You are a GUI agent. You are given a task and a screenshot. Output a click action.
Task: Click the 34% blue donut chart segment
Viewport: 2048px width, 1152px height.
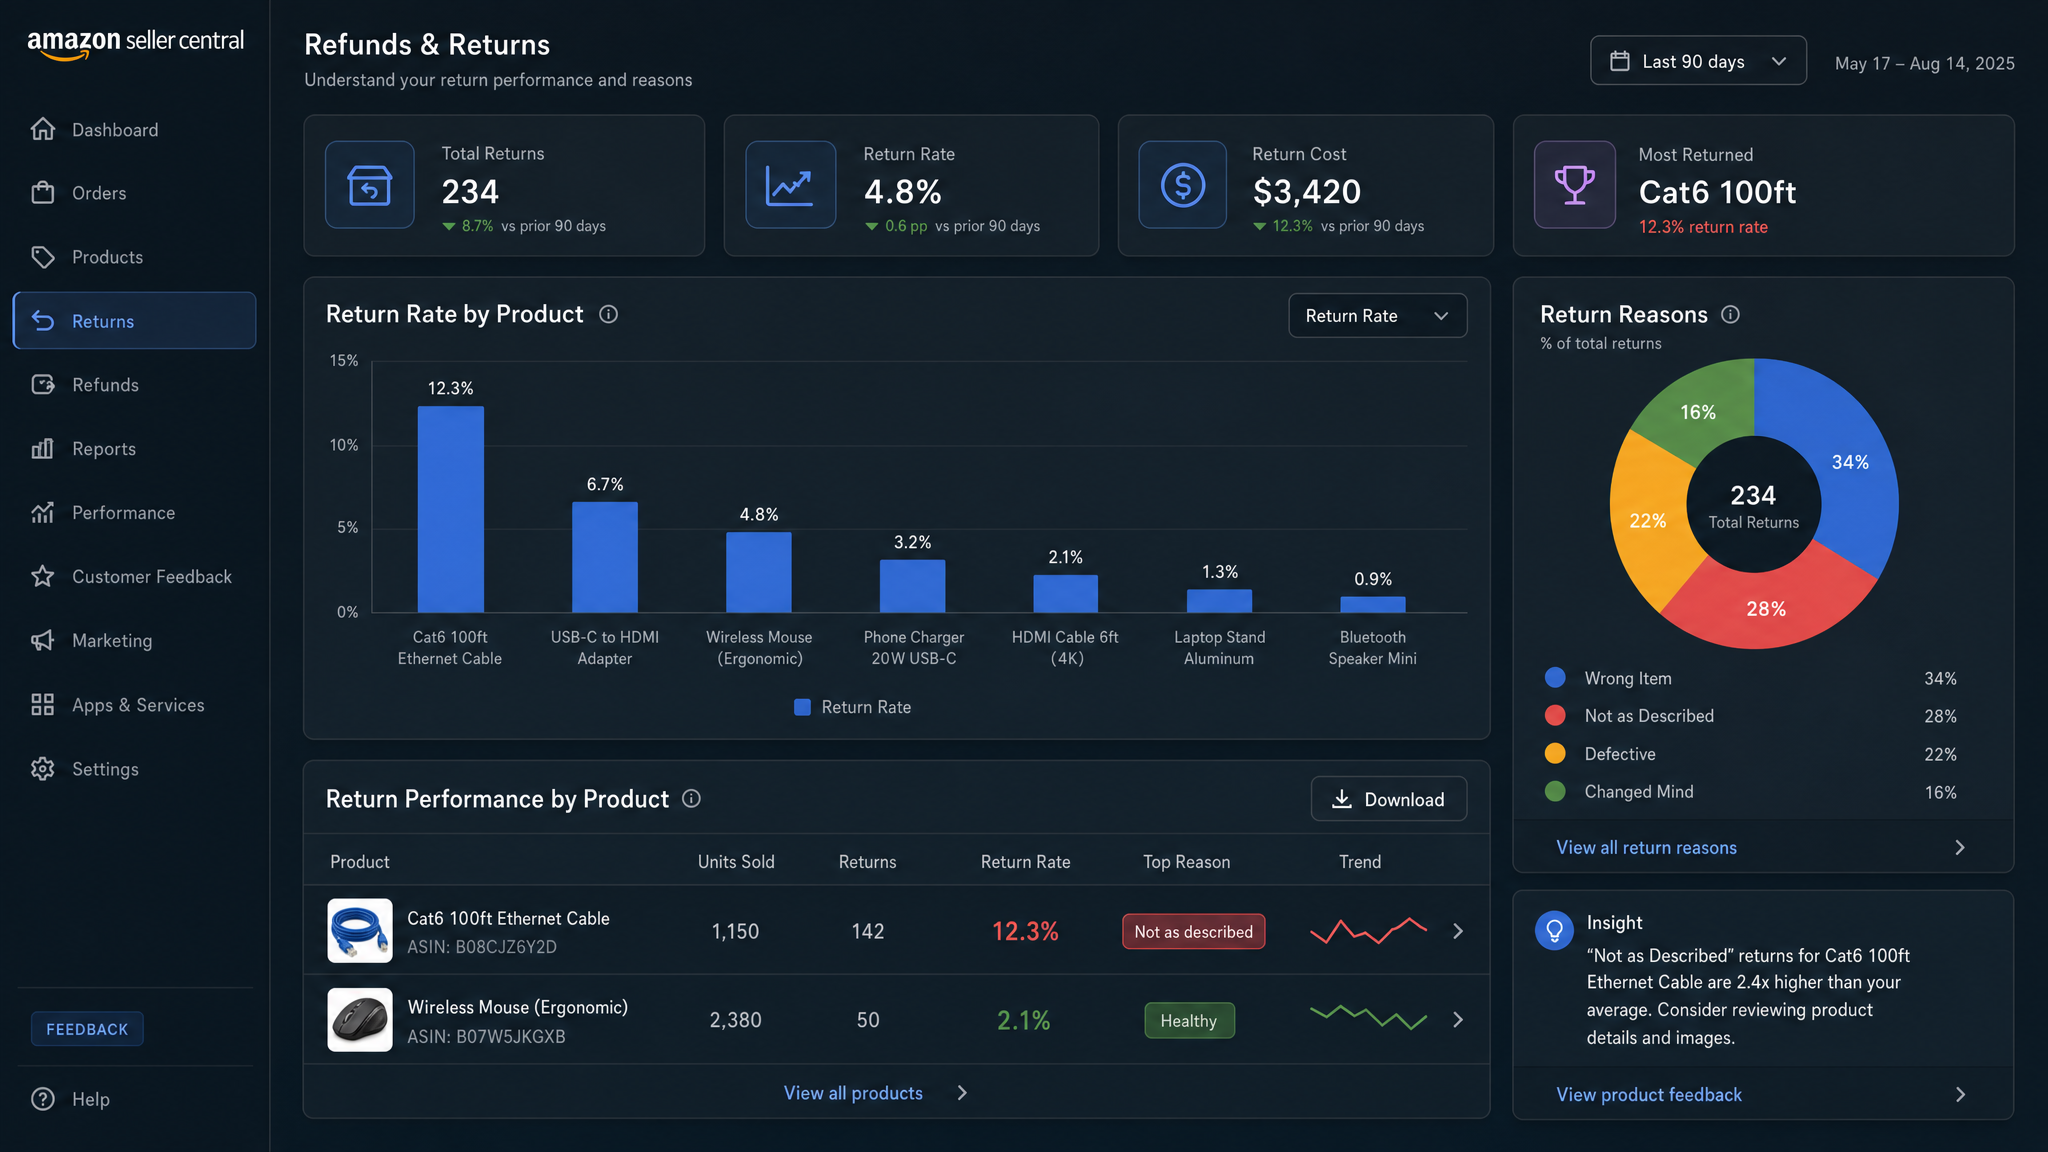pyautogui.click(x=1850, y=462)
